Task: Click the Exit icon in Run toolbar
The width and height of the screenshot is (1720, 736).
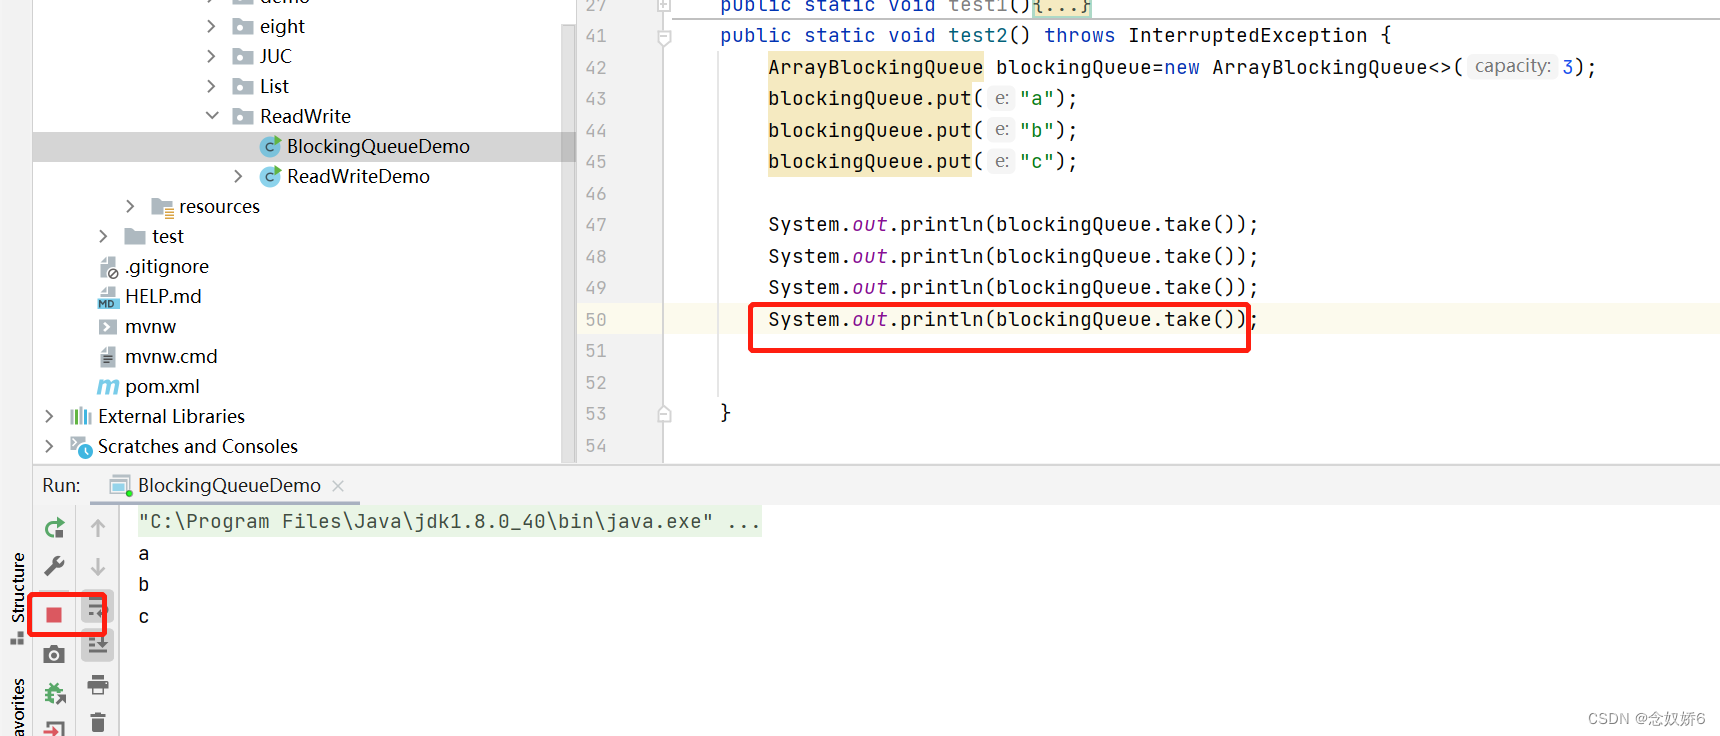Action: pyautogui.click(x=55, y=728)
